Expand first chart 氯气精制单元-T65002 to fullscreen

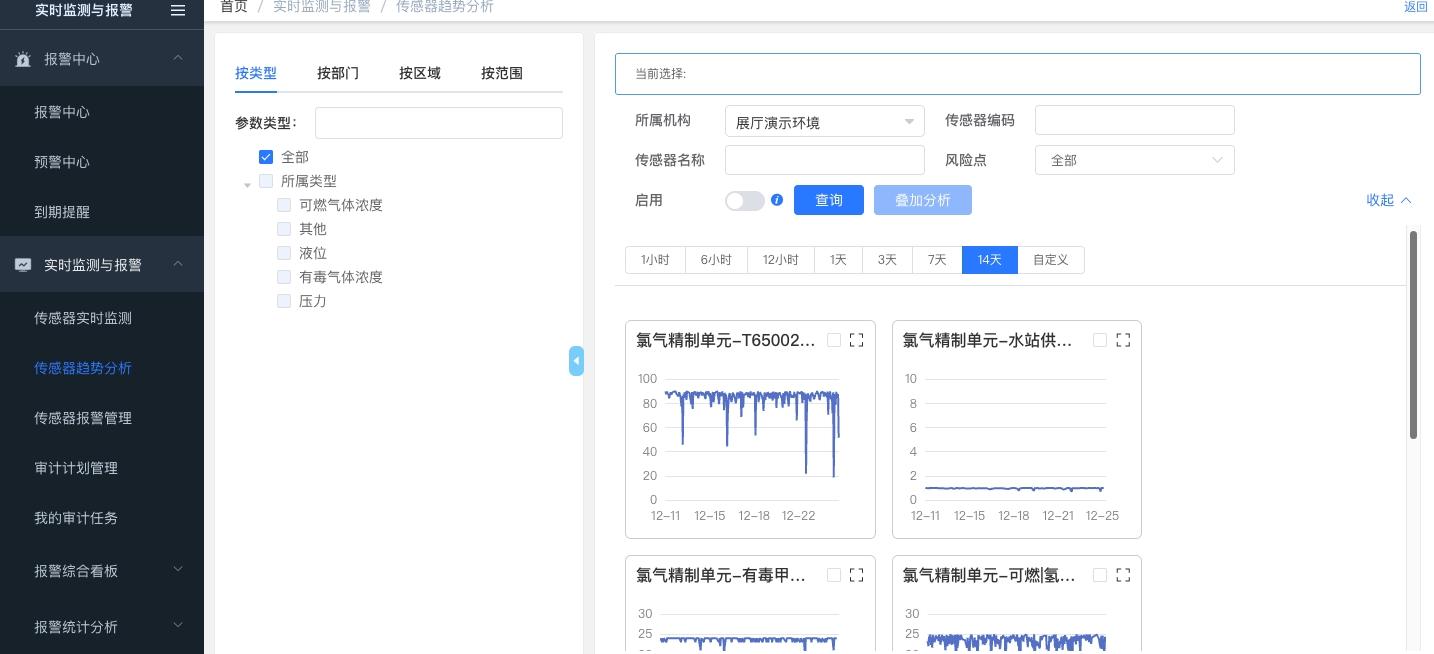[856, 340]
